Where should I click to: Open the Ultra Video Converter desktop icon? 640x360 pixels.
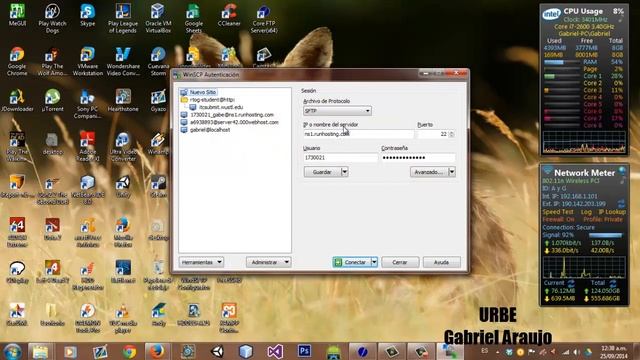click(x=122, y=146)
